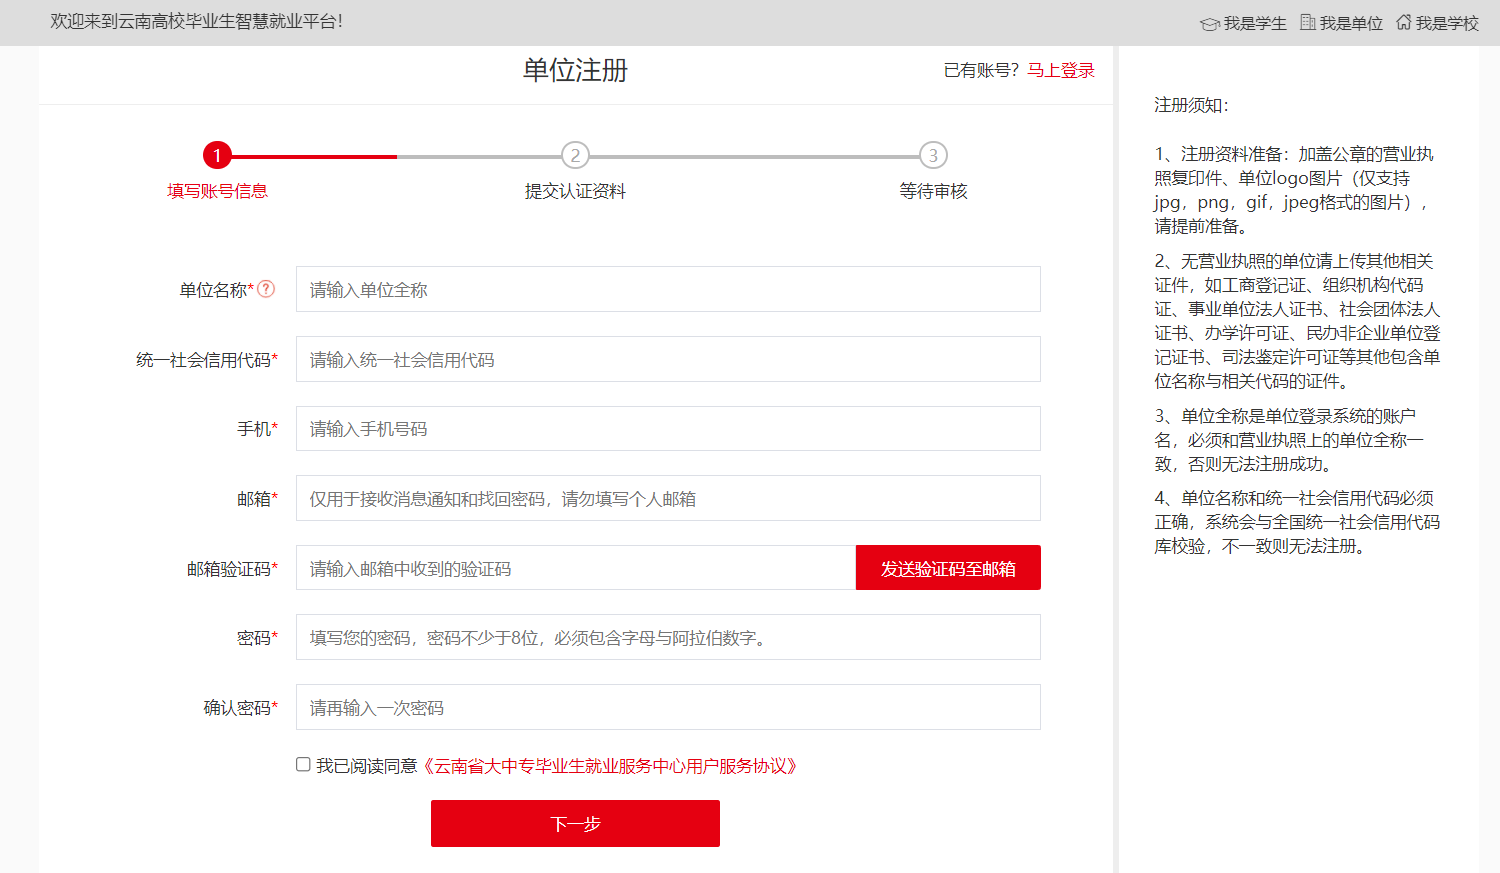Select the 我是学校 menu text
The image size is (1500, 873).
1447,23
